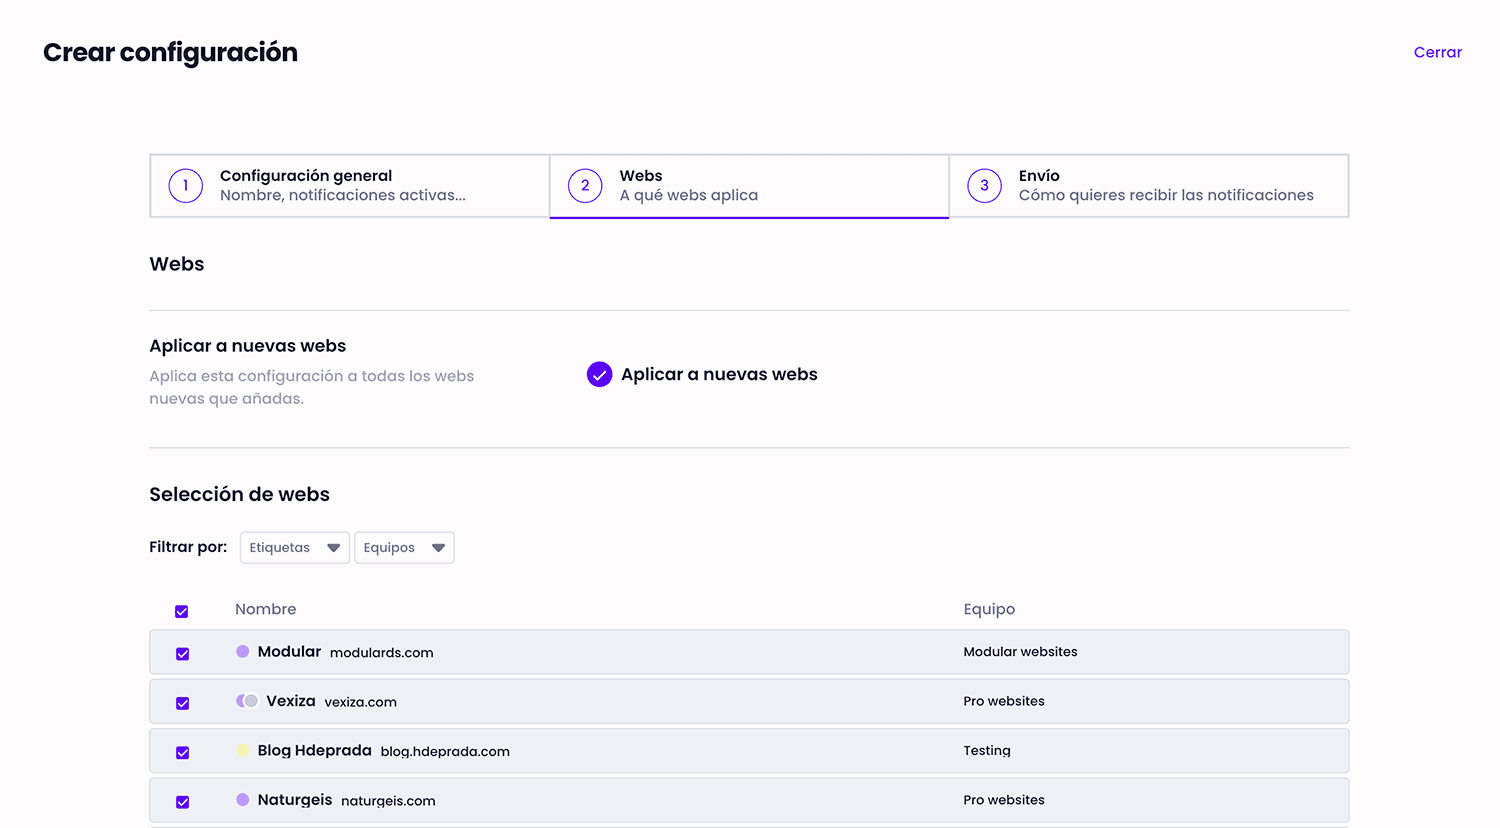Click the Cerrar link
The width and height of the screenshot is (1500, 828).
[x=1437, y=52]
